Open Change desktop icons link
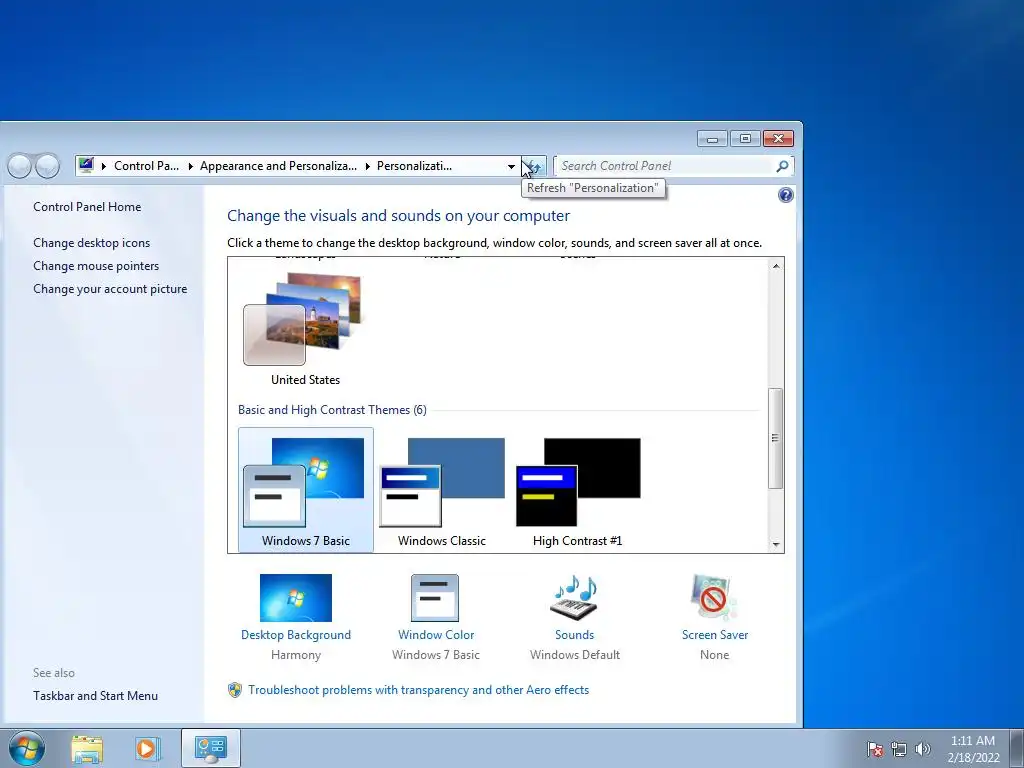The image size is (1024, 768). [x=91, y=242]
